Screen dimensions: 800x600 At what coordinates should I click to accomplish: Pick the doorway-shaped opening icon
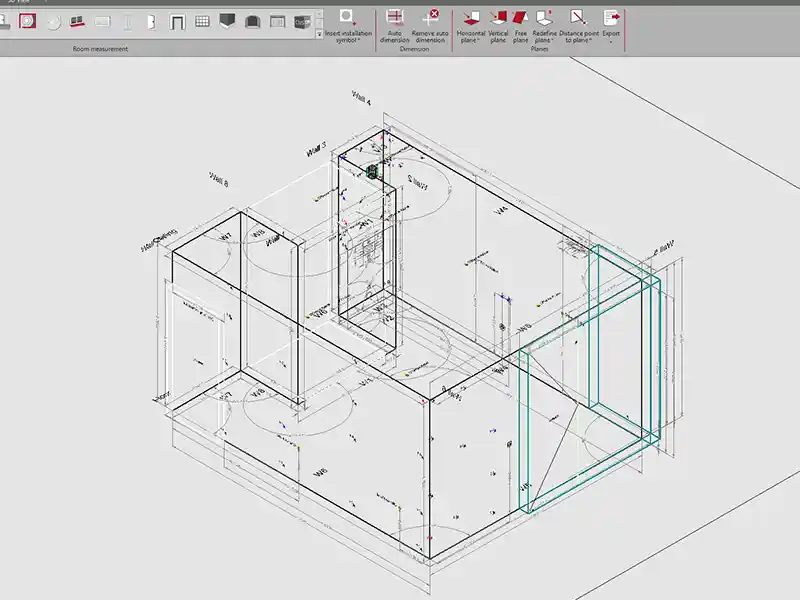[x=178, y=21]
